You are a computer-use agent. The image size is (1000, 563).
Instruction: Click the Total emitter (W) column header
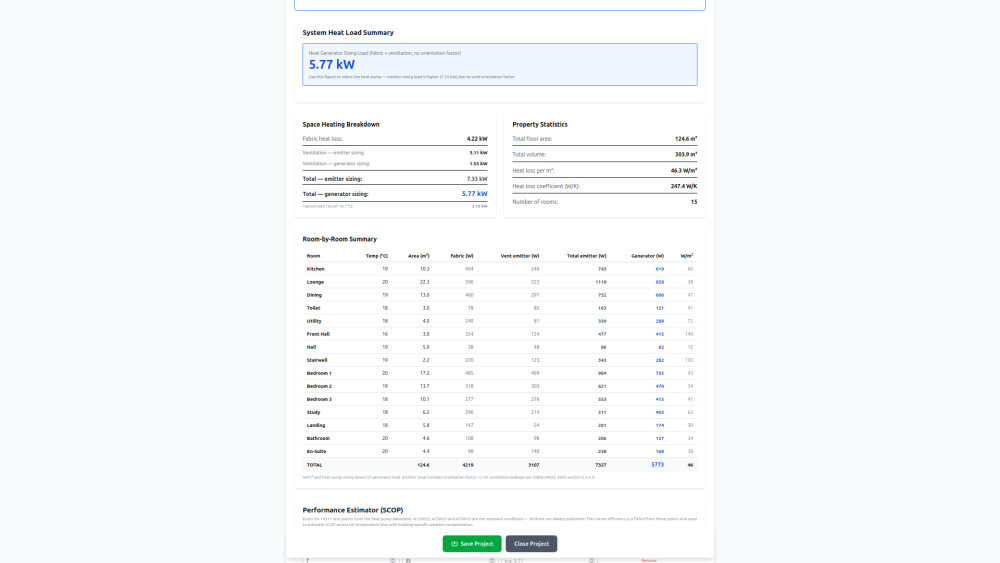(587, 256)
